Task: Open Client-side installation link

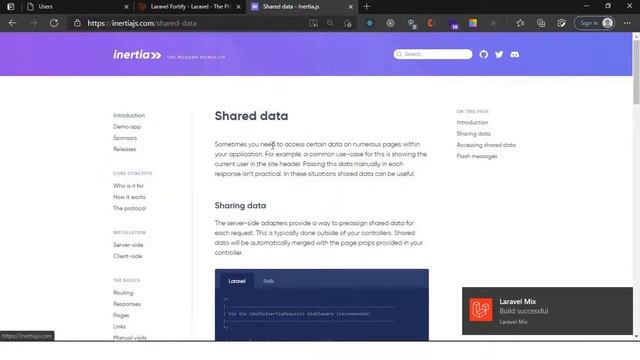Action: pos(128,256)
